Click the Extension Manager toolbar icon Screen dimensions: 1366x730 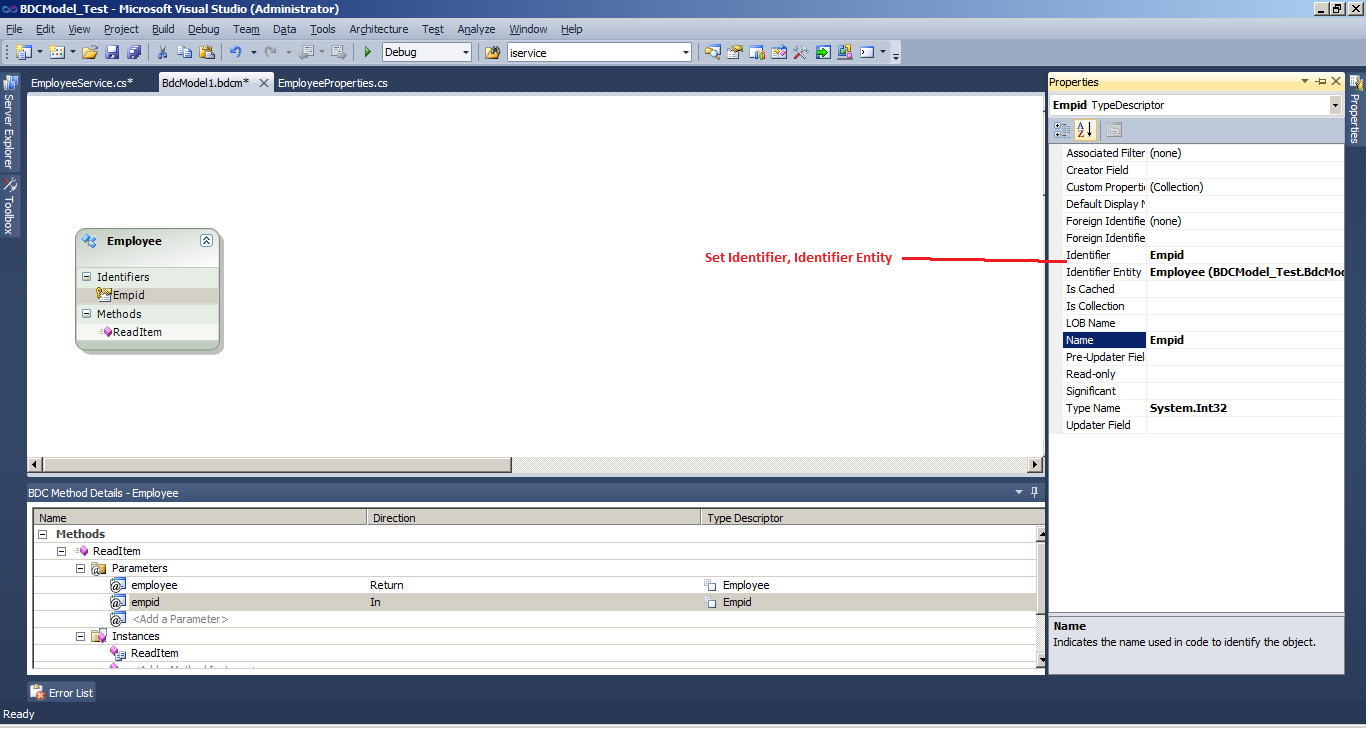[845, 52]
